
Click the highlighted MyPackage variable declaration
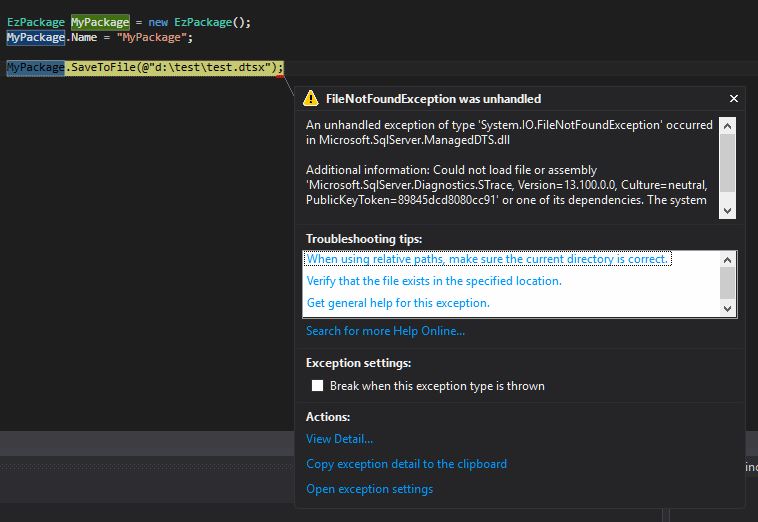click(100, 22)
